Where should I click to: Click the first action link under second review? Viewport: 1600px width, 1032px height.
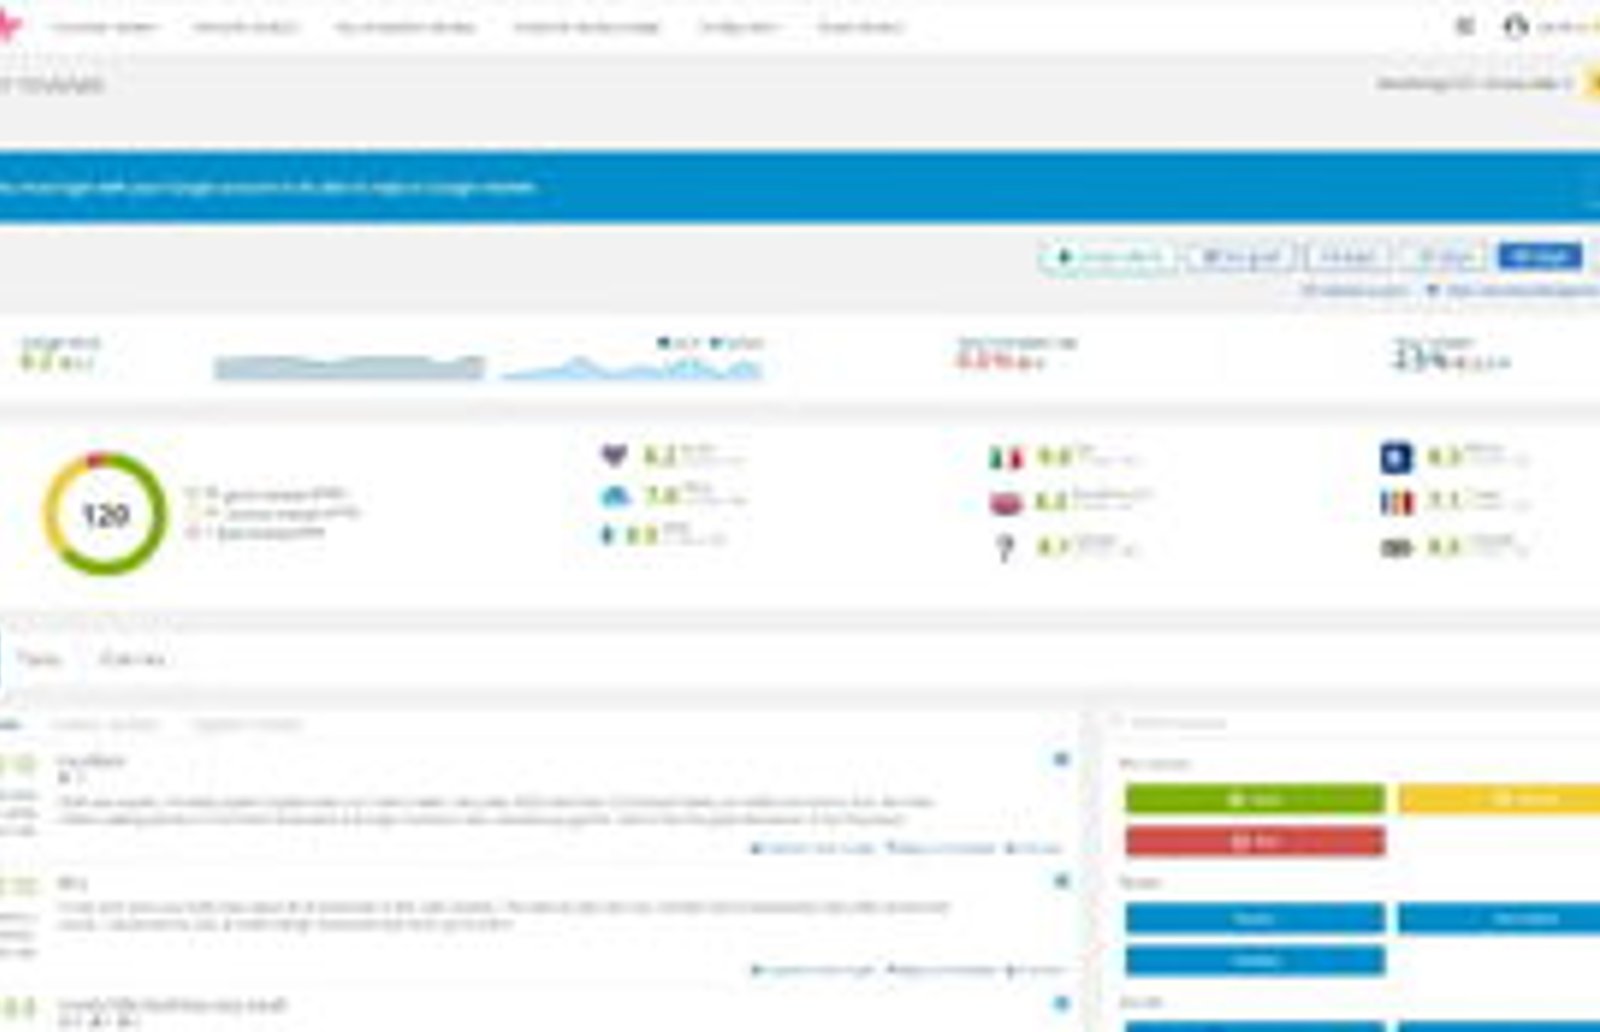pos(813,969)
